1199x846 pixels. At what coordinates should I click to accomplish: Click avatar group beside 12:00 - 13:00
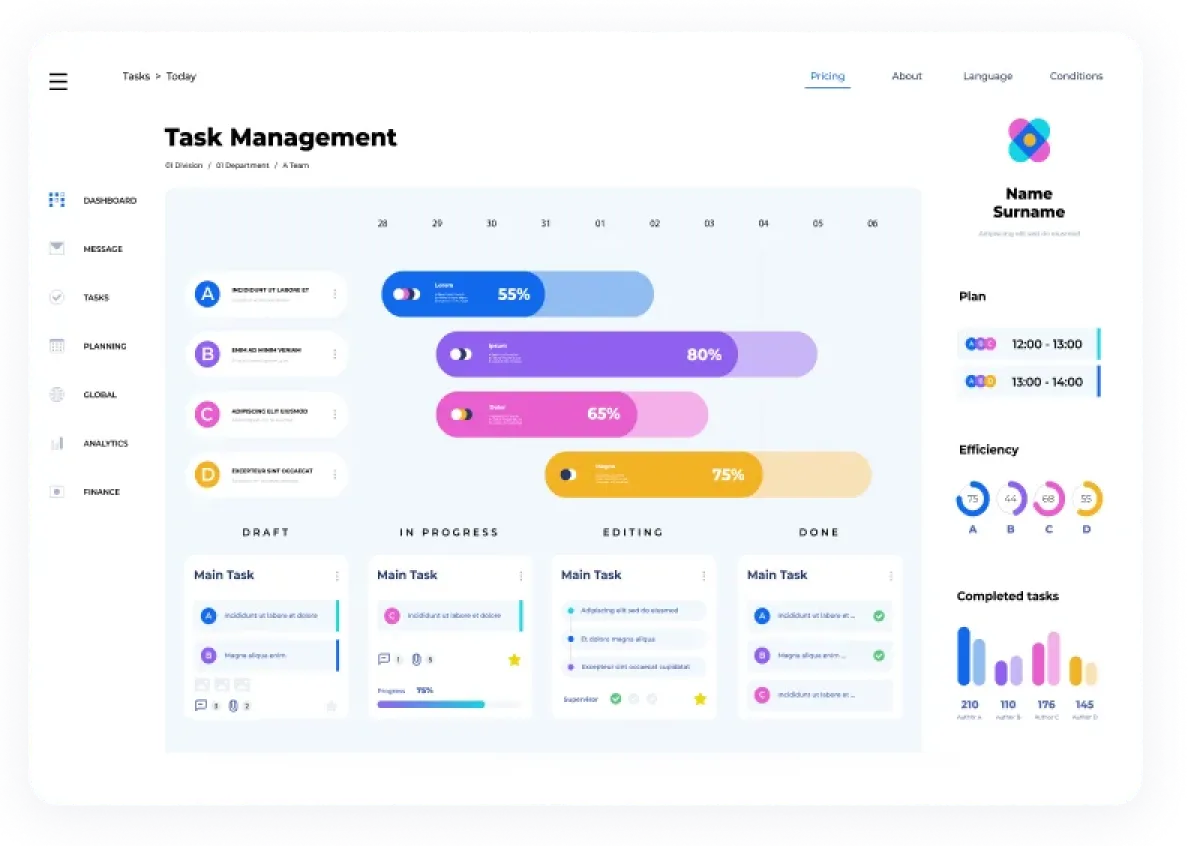coord(980,344)
